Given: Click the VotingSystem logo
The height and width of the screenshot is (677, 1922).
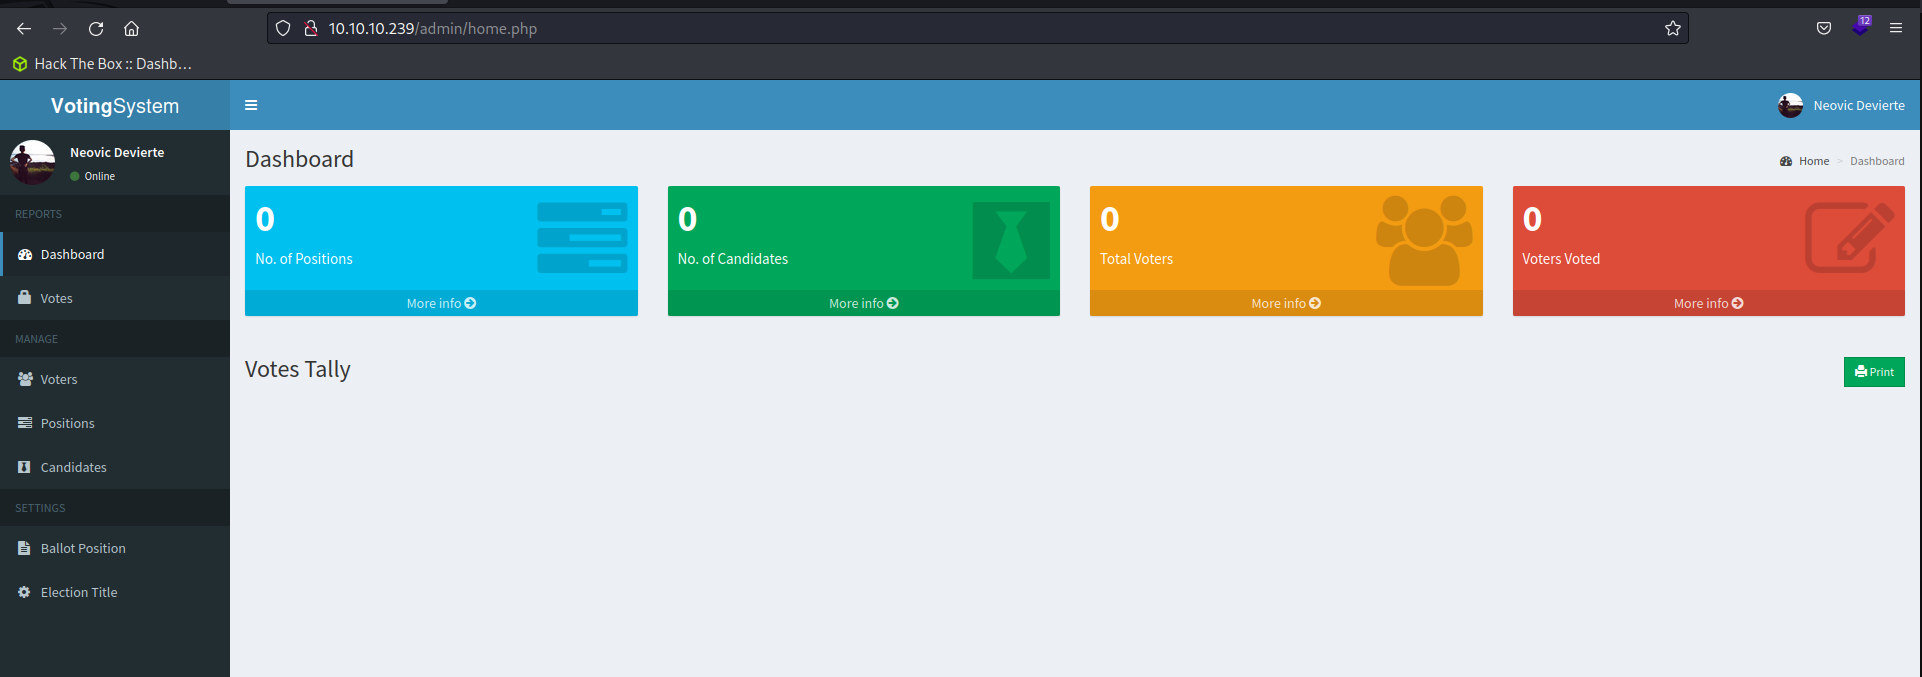Looking at the screenshot, I should (115, 105).
